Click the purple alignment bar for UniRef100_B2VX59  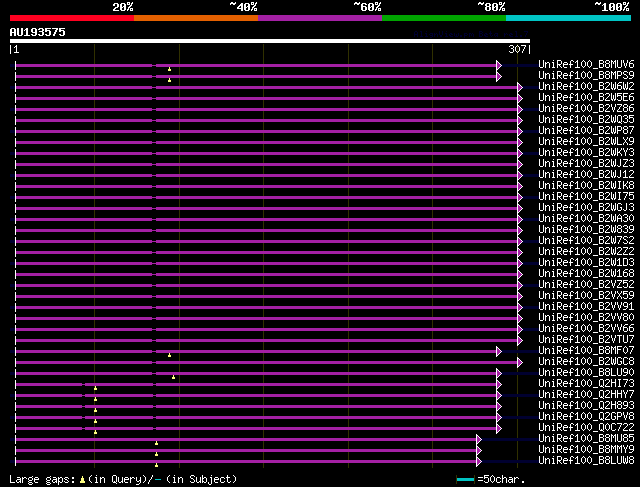[x=300, y=296]
